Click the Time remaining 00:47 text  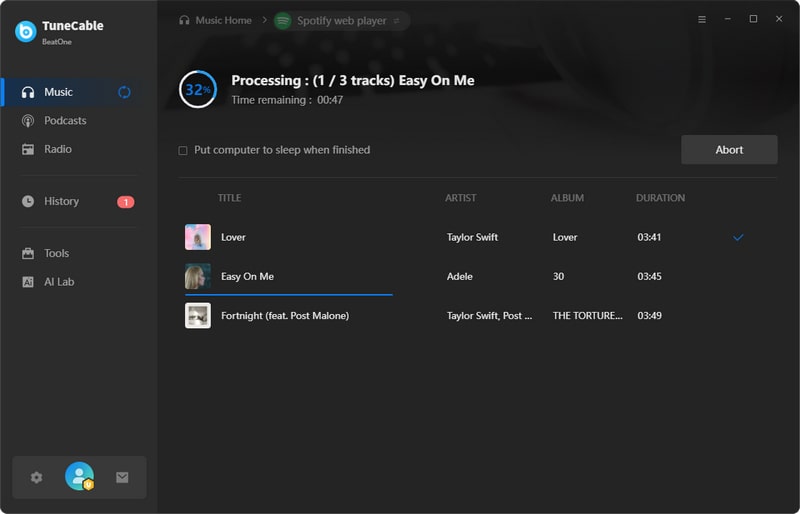(287, 100)
